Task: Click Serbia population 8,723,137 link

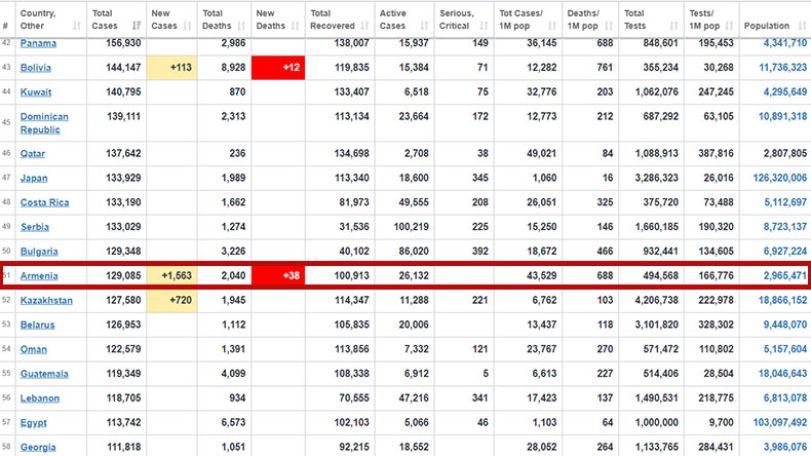Action: tap(785, 226)
